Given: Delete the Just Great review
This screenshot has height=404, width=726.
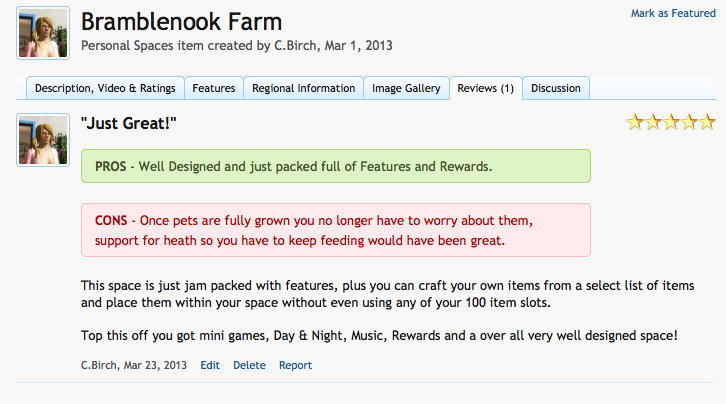Looking at the screenshot, I should [x=249, y=365].
